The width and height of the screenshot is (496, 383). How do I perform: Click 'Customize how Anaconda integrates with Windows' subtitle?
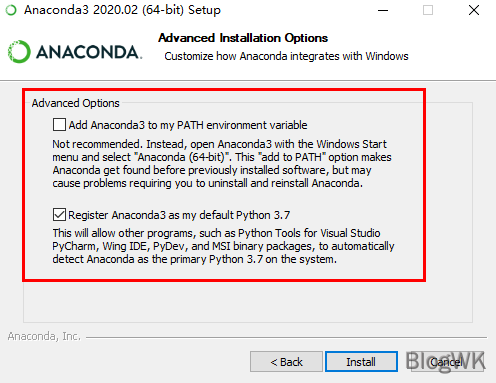pos(286,56)
